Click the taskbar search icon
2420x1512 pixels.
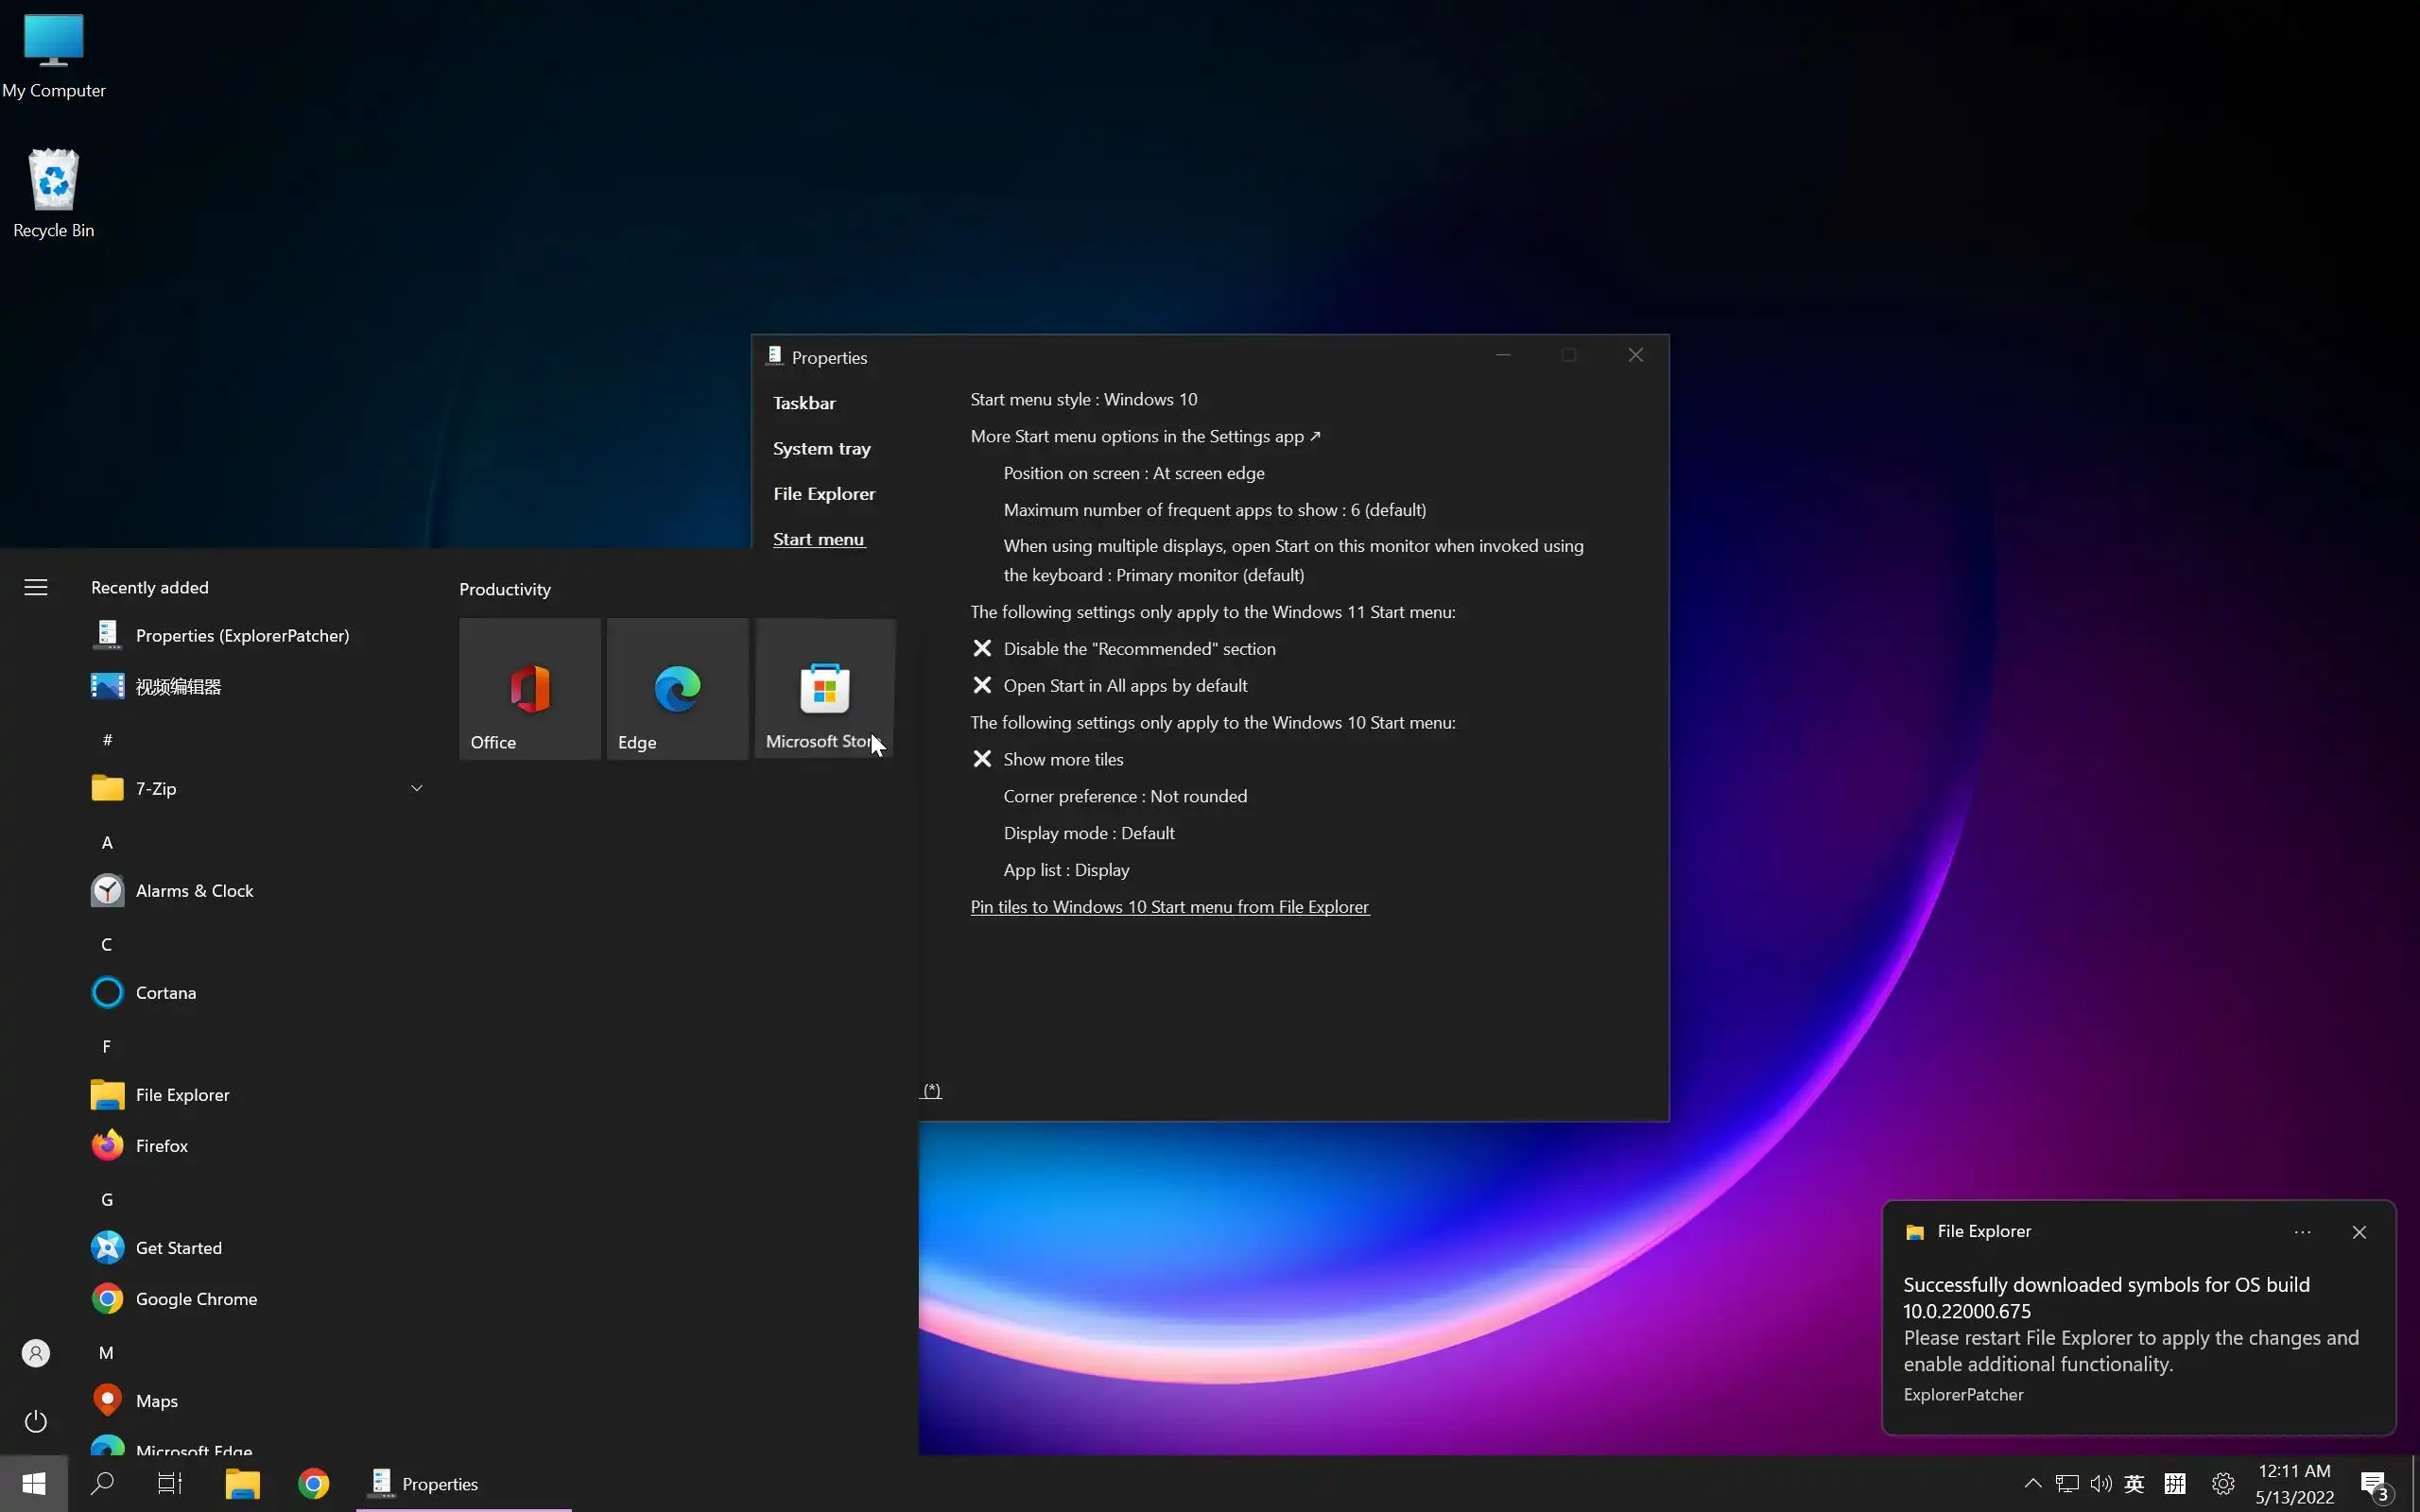point(102,1483)
